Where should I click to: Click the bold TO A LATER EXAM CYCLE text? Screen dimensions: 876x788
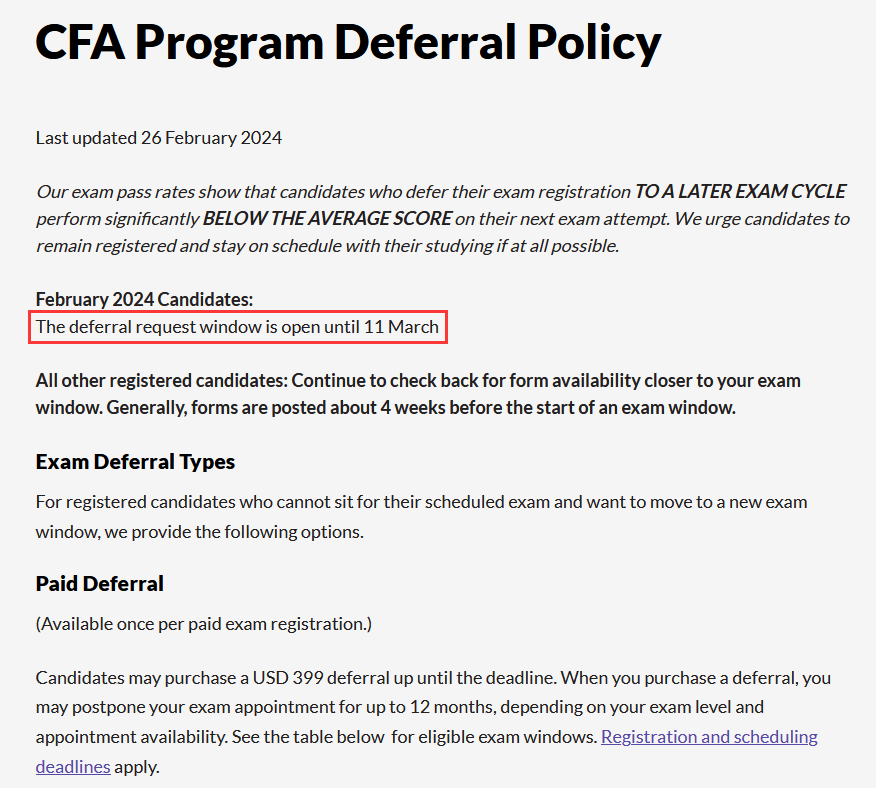click(x=741, y=192)
